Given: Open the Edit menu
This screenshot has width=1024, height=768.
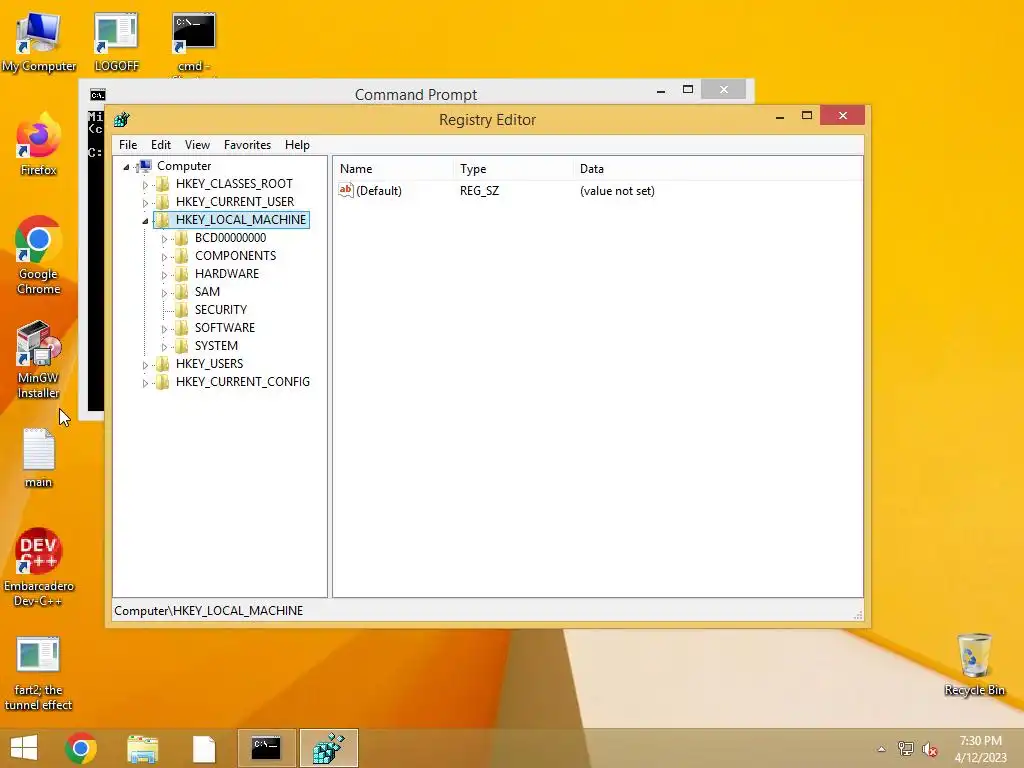Looking at the screenshot, I should pos(161,145).
